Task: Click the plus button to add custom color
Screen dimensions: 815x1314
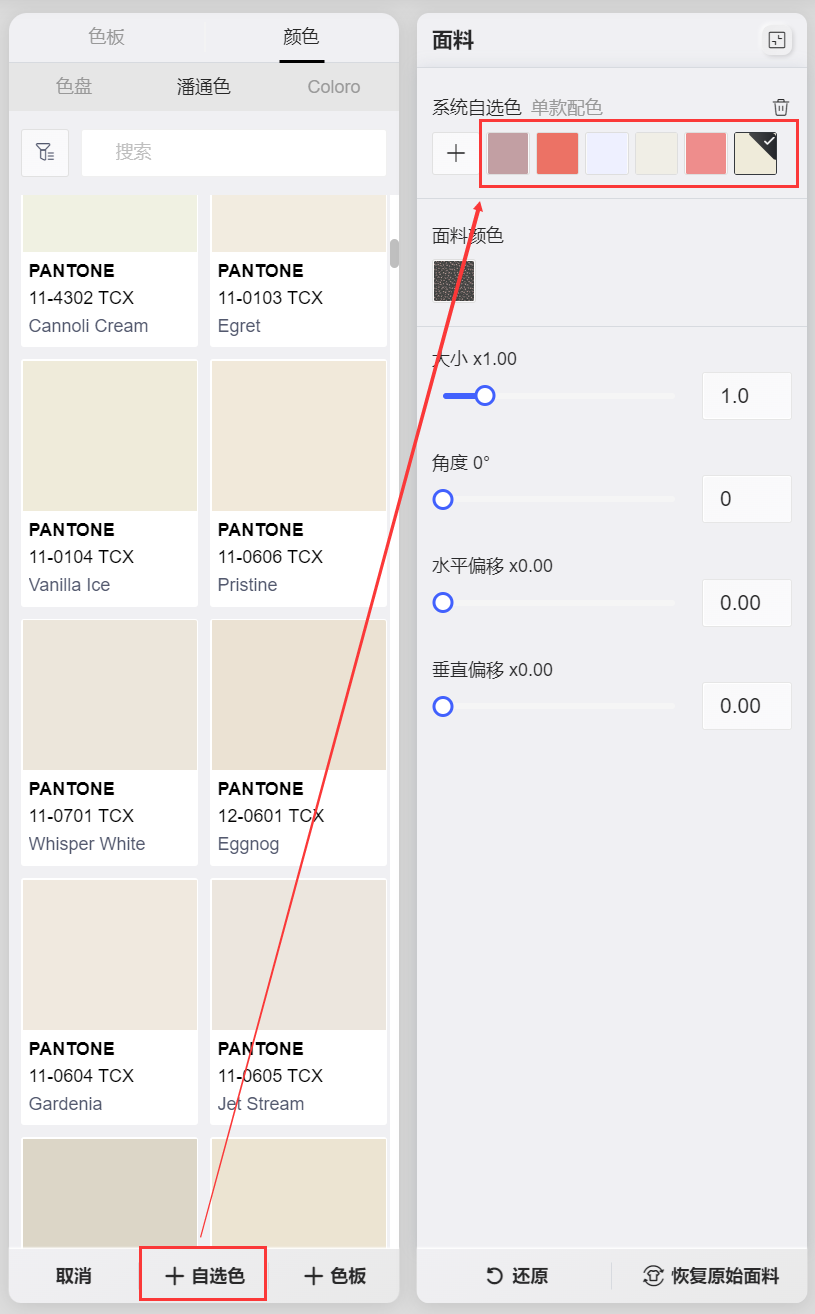Action: [456, 153]
